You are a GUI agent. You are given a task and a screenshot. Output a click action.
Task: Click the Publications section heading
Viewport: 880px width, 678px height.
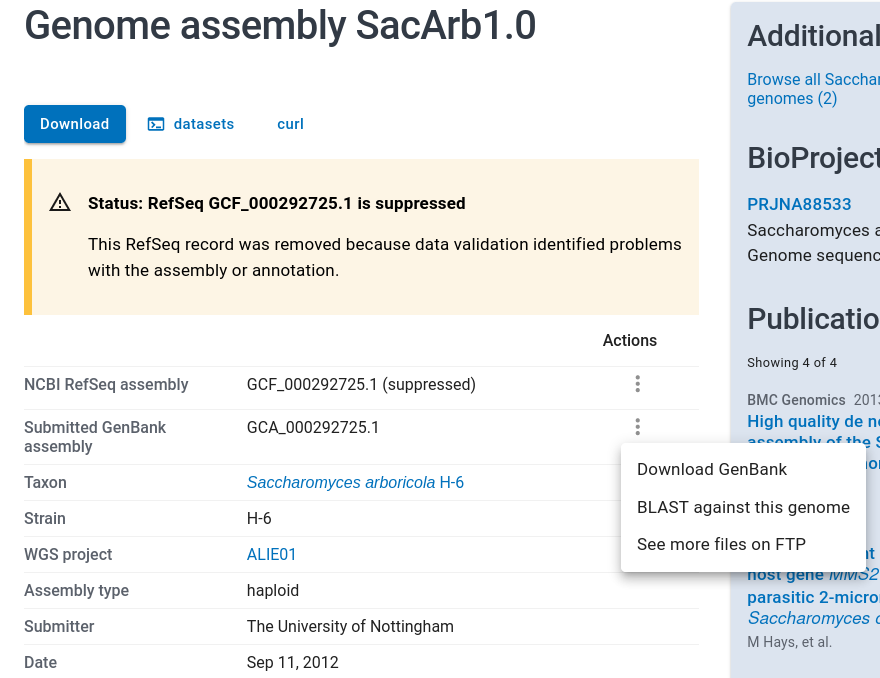point(812,319)
